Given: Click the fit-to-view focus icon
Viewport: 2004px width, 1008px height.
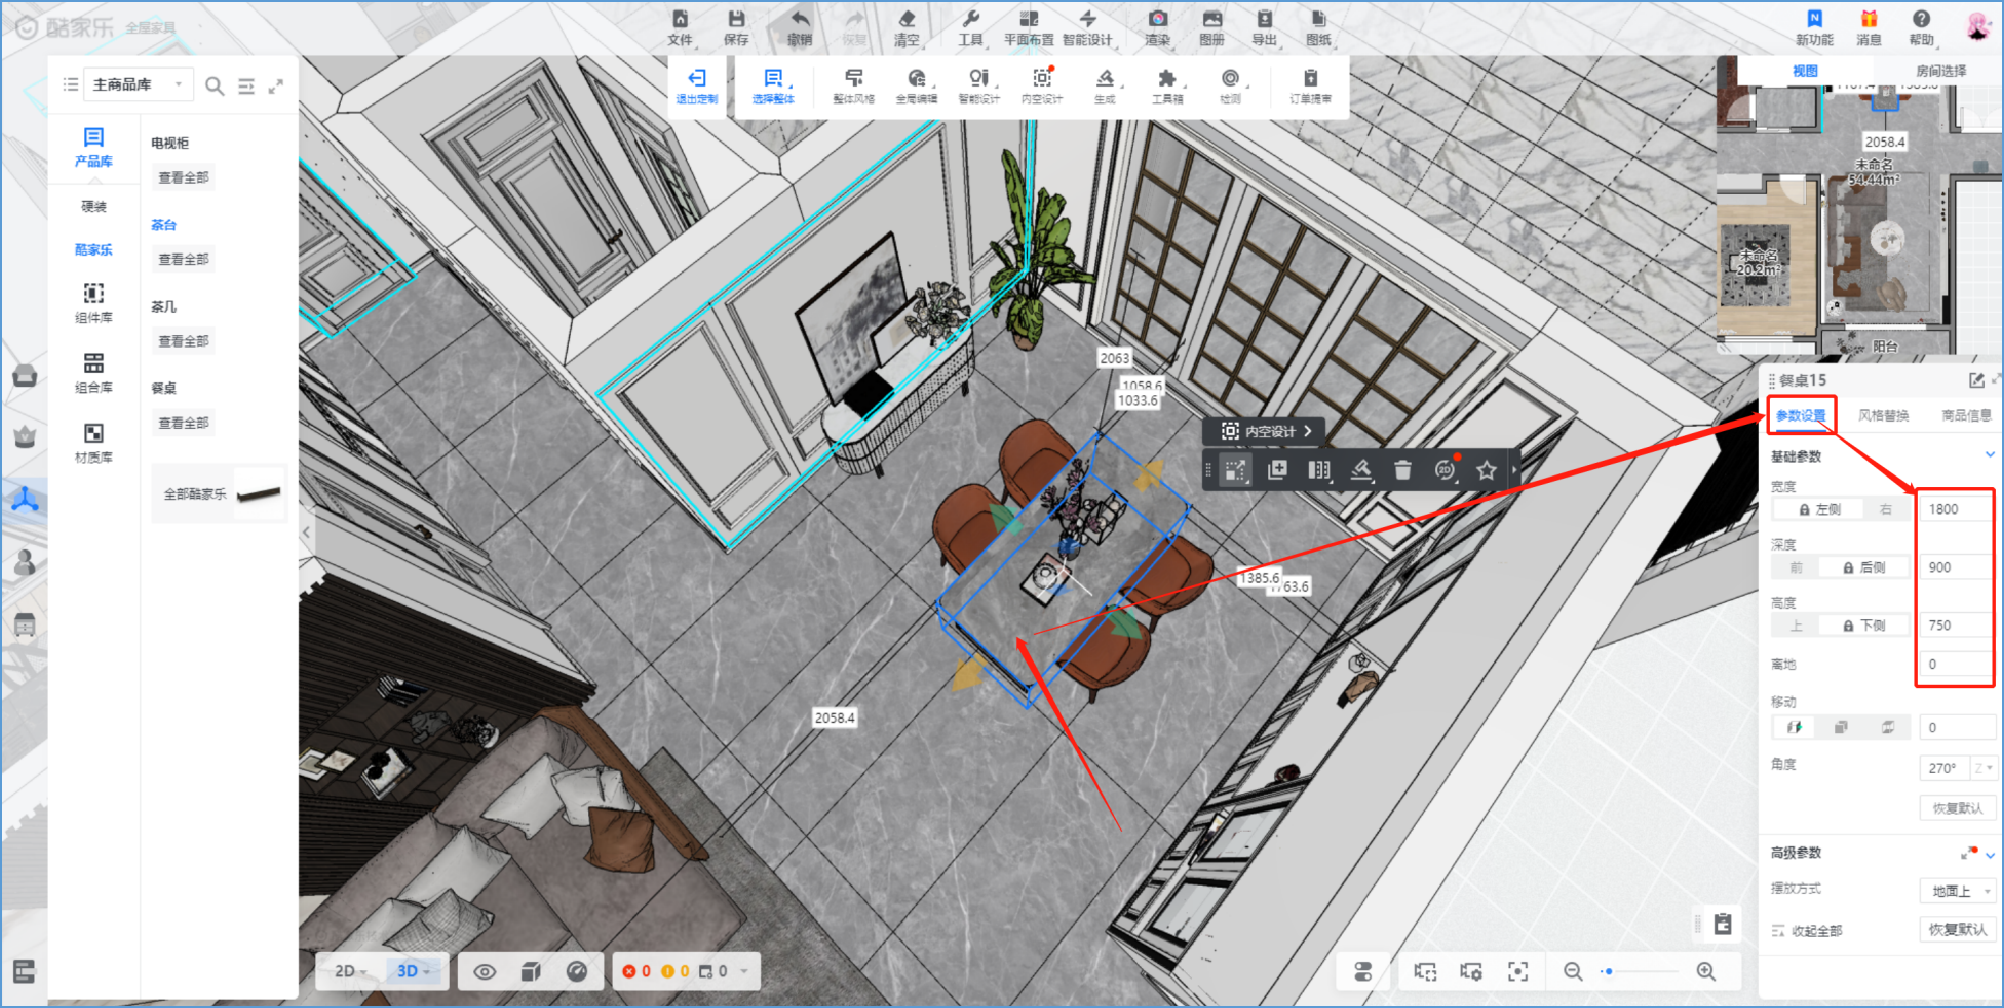Looking at the screenshot, I should click(1518, 972).
